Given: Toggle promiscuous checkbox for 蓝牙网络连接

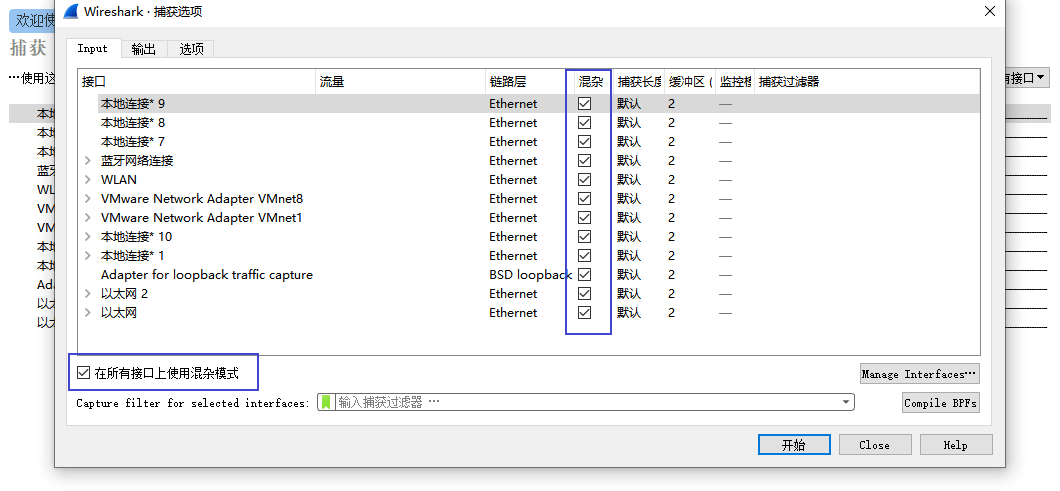Looking at the screenshot, I should tap(585, 160).
